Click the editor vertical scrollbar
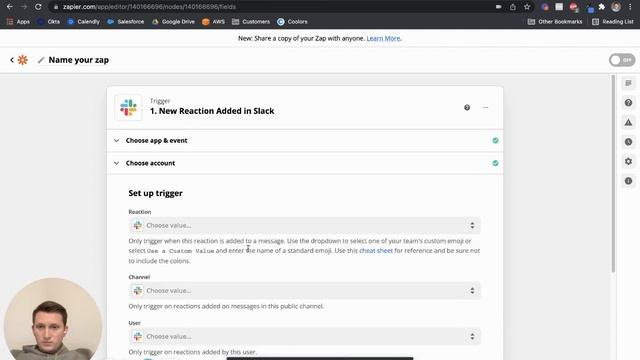 tap(613, 173)
